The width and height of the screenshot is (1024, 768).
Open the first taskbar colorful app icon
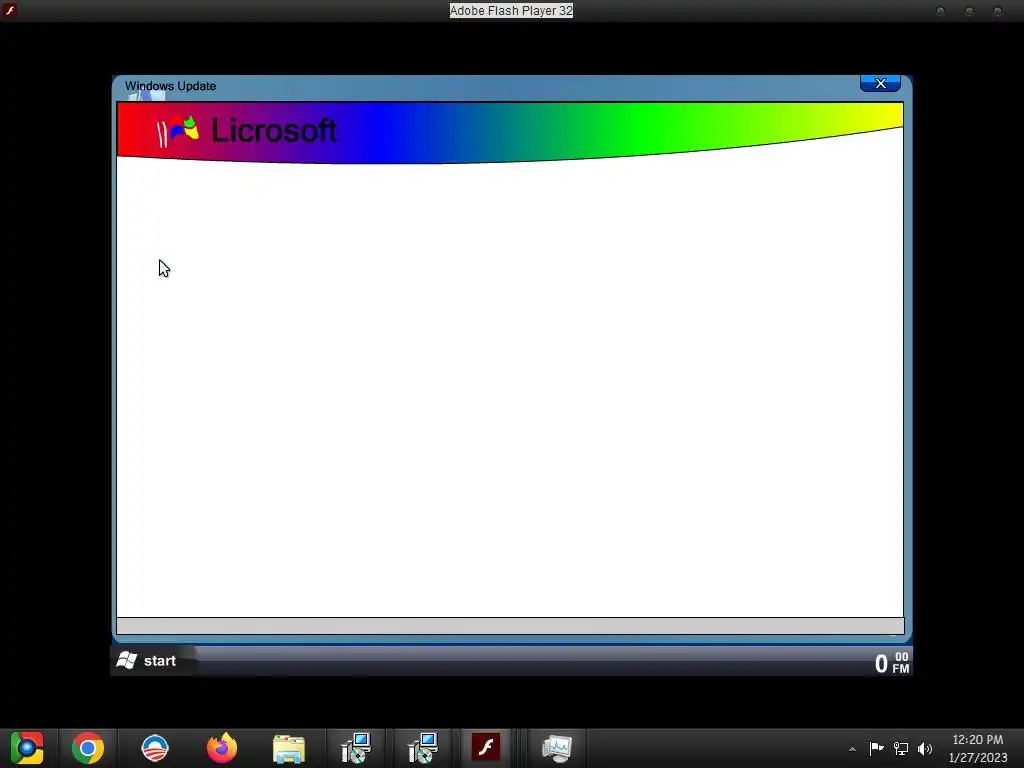pyautogui.click(x=27, y=748)
